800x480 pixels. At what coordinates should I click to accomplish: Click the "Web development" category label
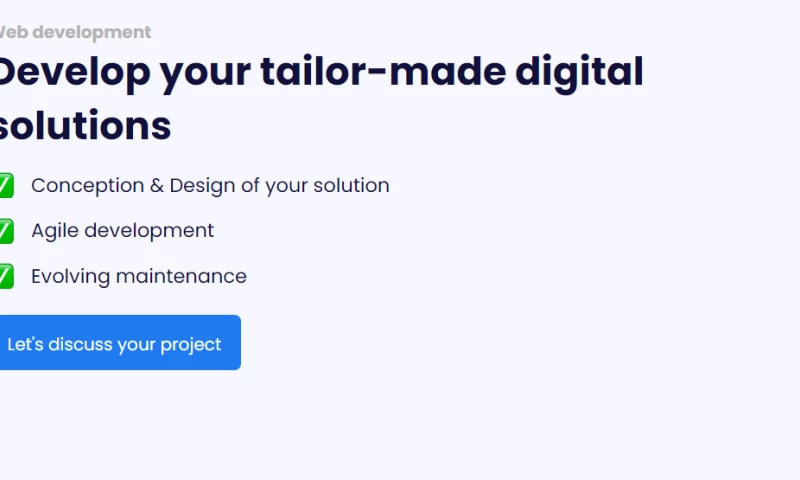tap(75, 32)
